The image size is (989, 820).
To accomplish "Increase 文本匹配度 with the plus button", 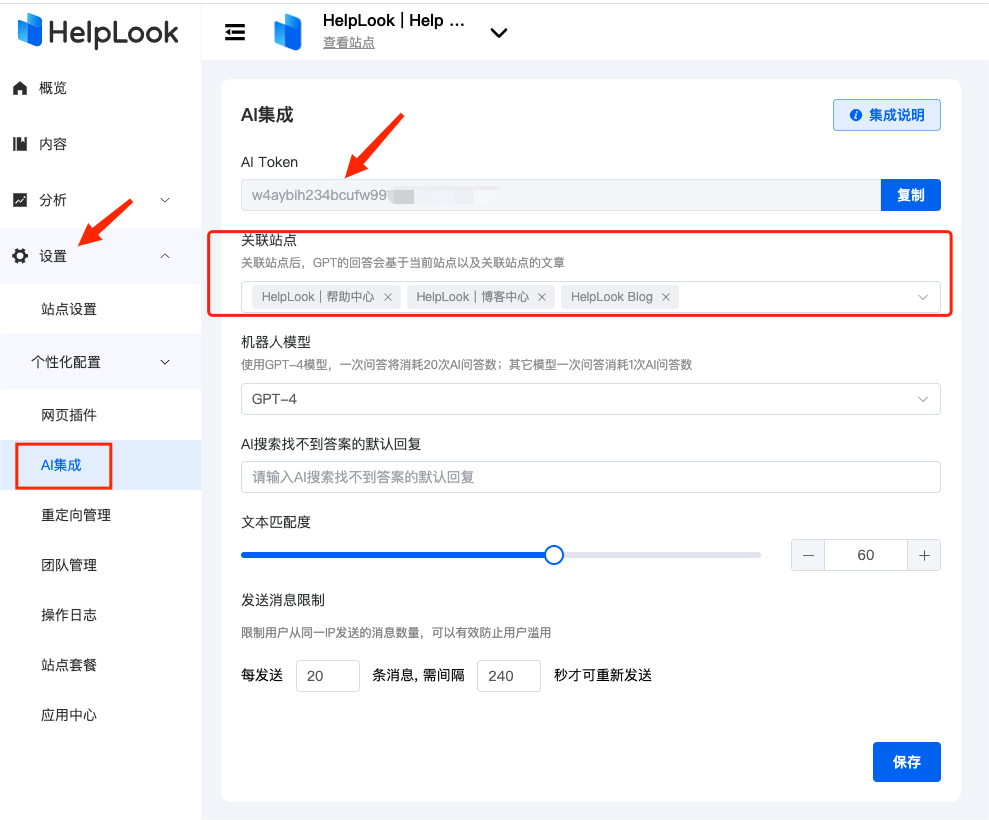I will pos(924,555).
